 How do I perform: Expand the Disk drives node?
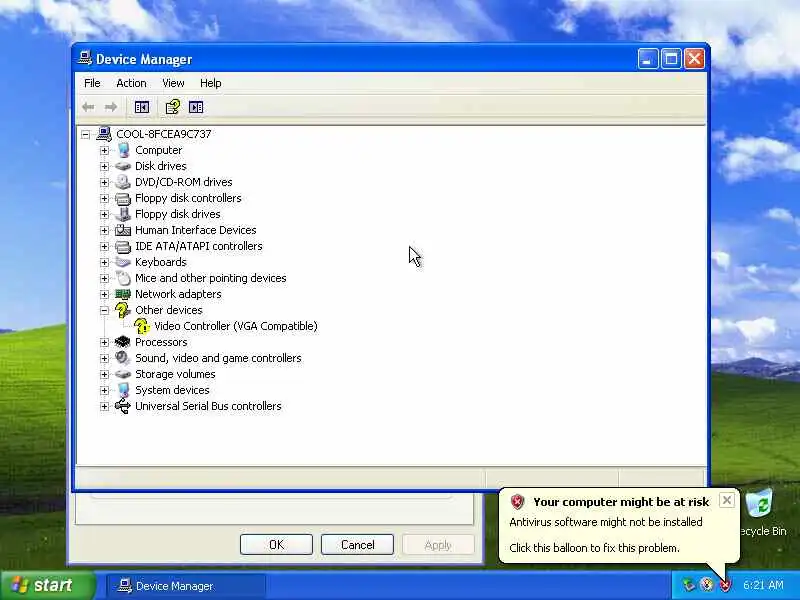click(104, 166)
